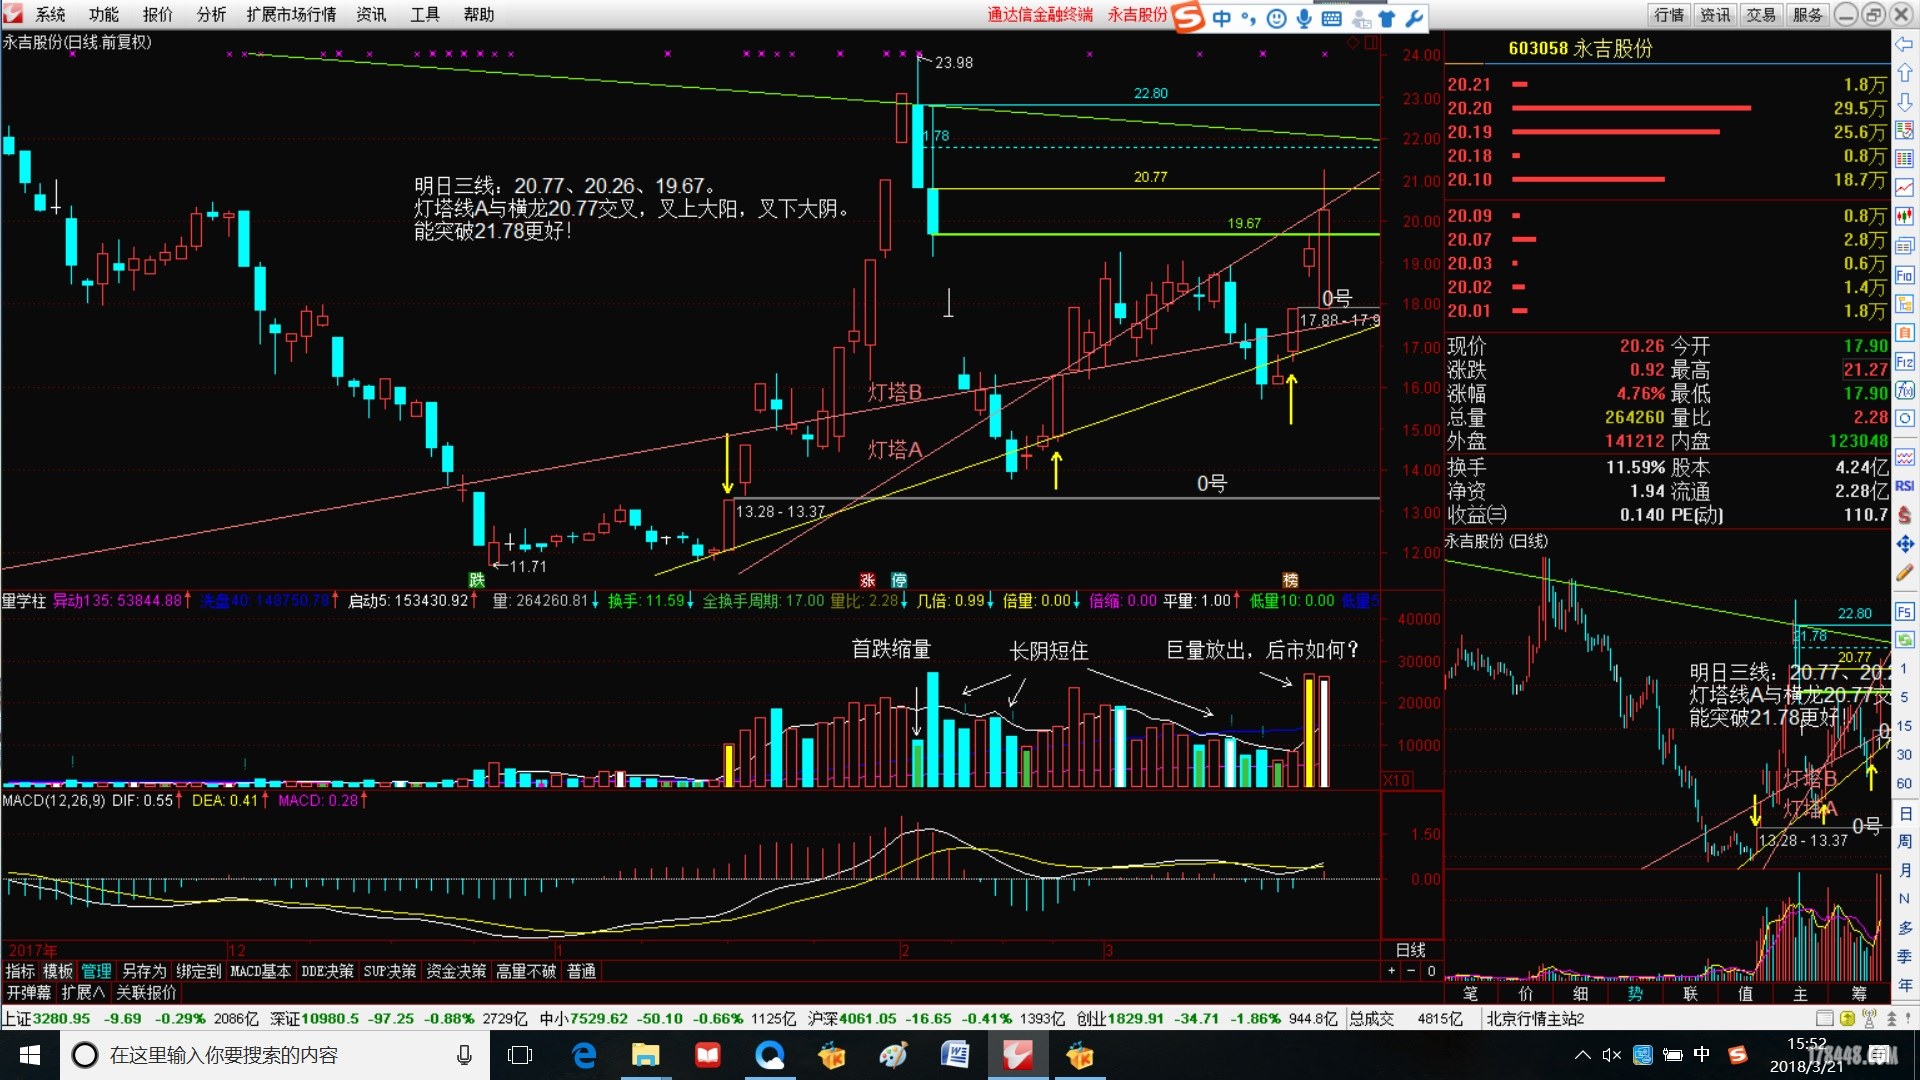Open the 功能 menu
The height and width of the screenshot is (1080, 1920).
click(x=104, y=15)
